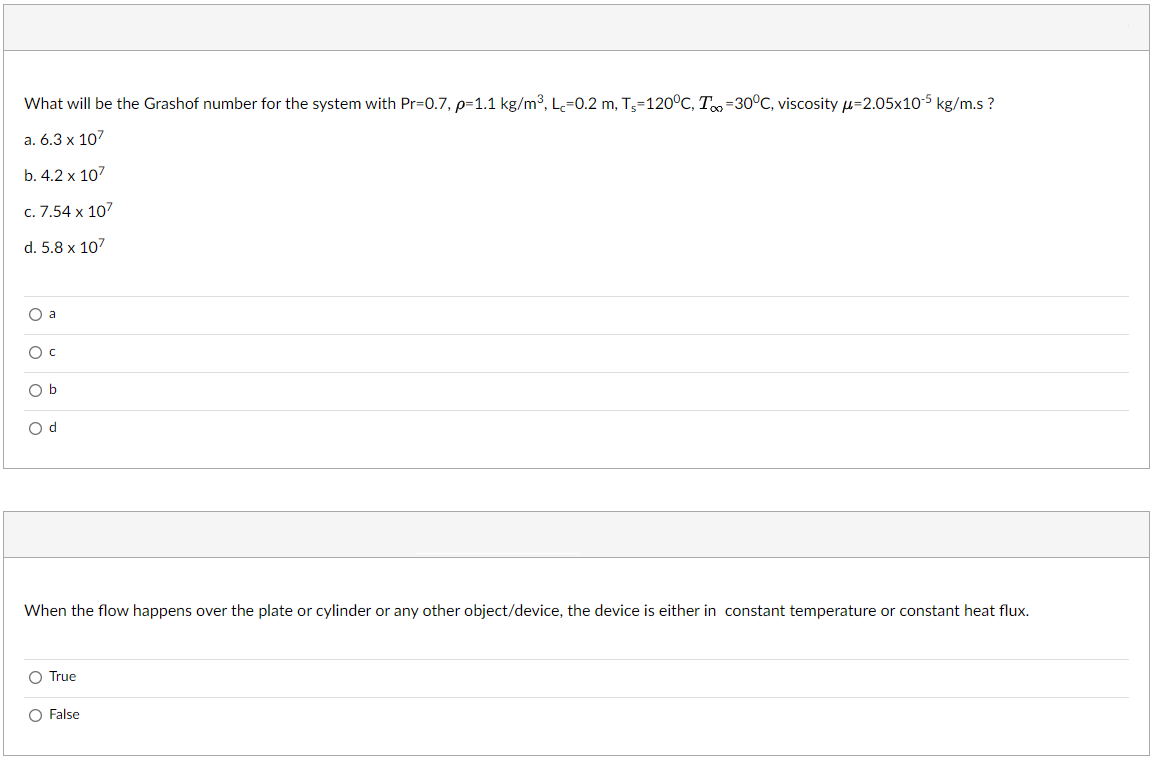This screenshot has width=1156, height=774.
Task: Select radio button for option a
Action: pyautogui.click(x=35, y=313)
